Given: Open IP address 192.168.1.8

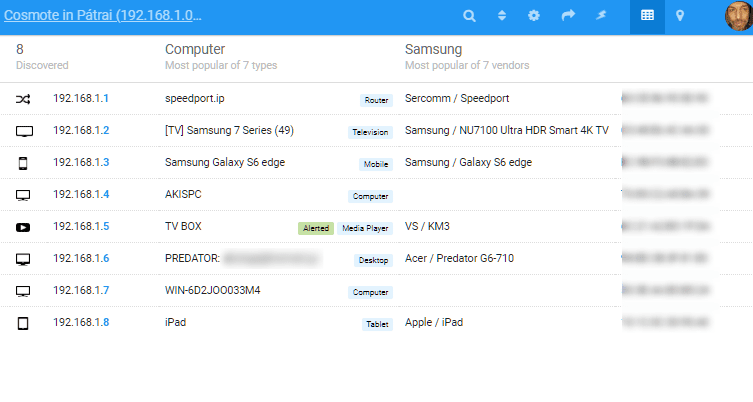Looking at the screenshot, I should click(81, 322).
